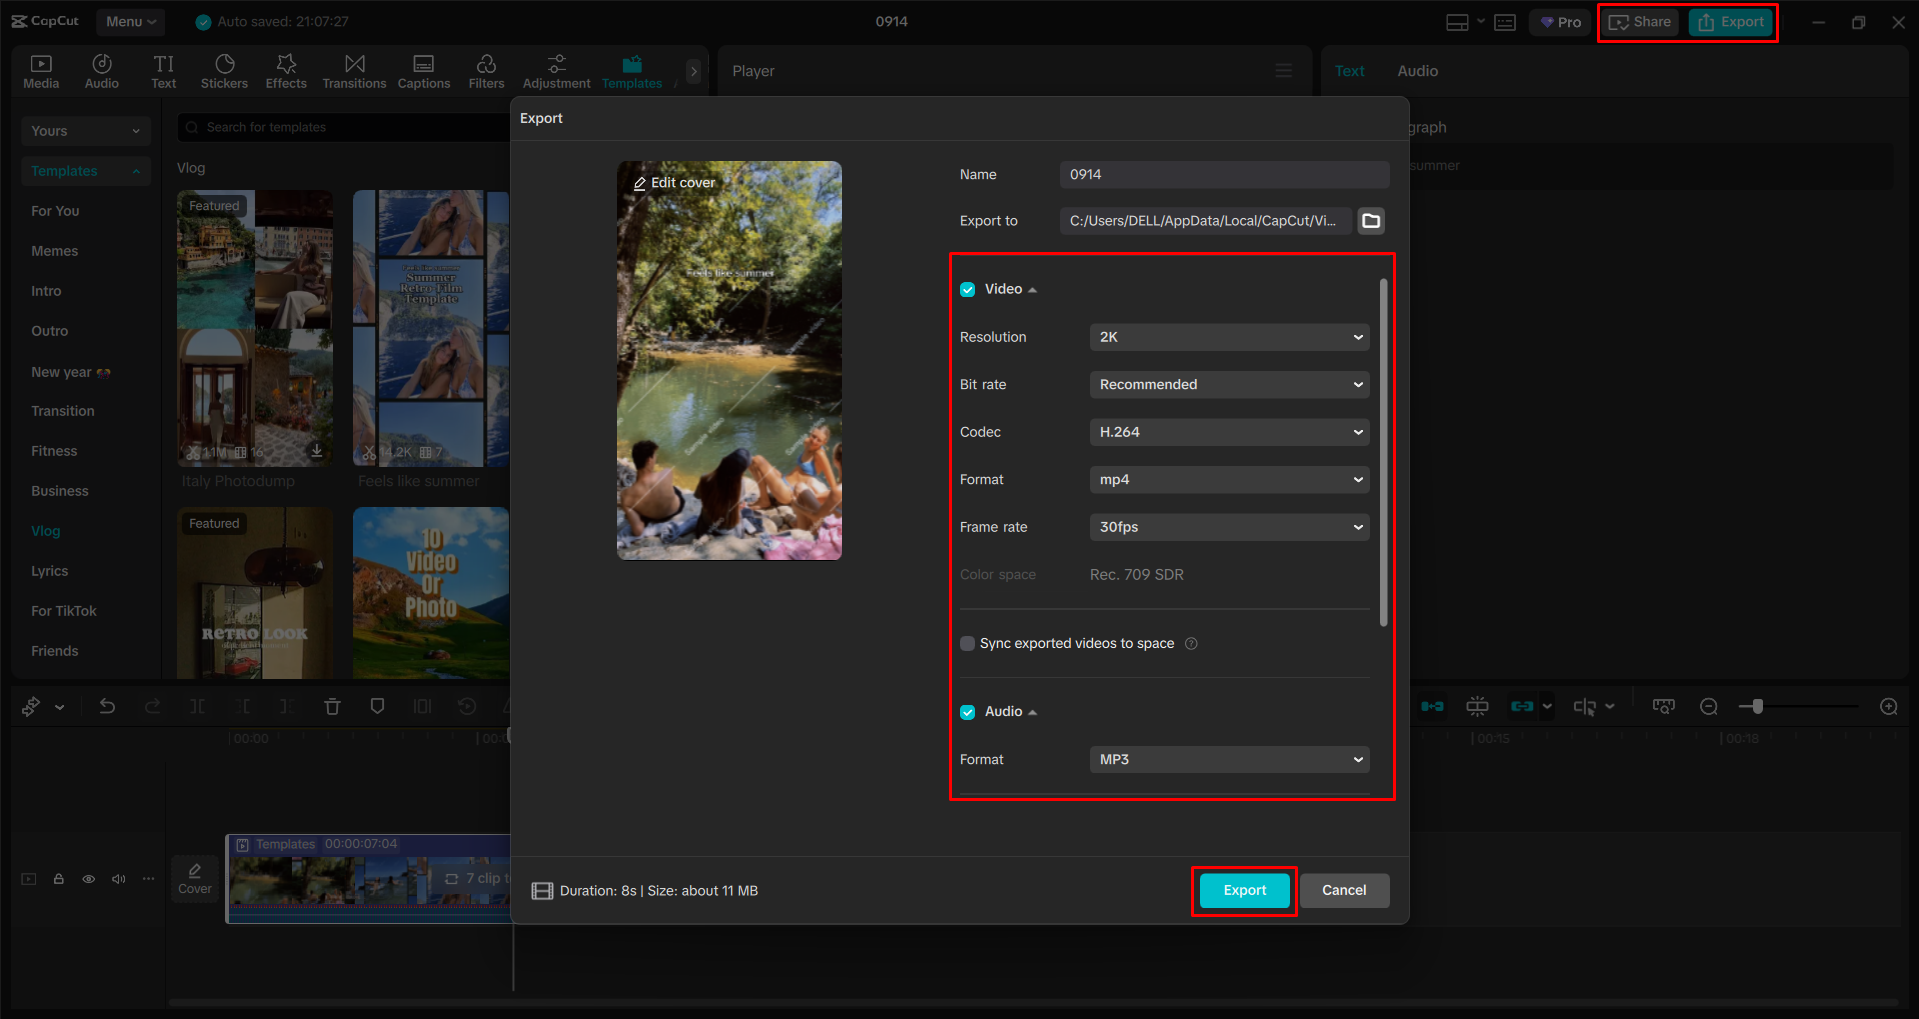
Task: Switch to the Filters panel
Action: 486,70
